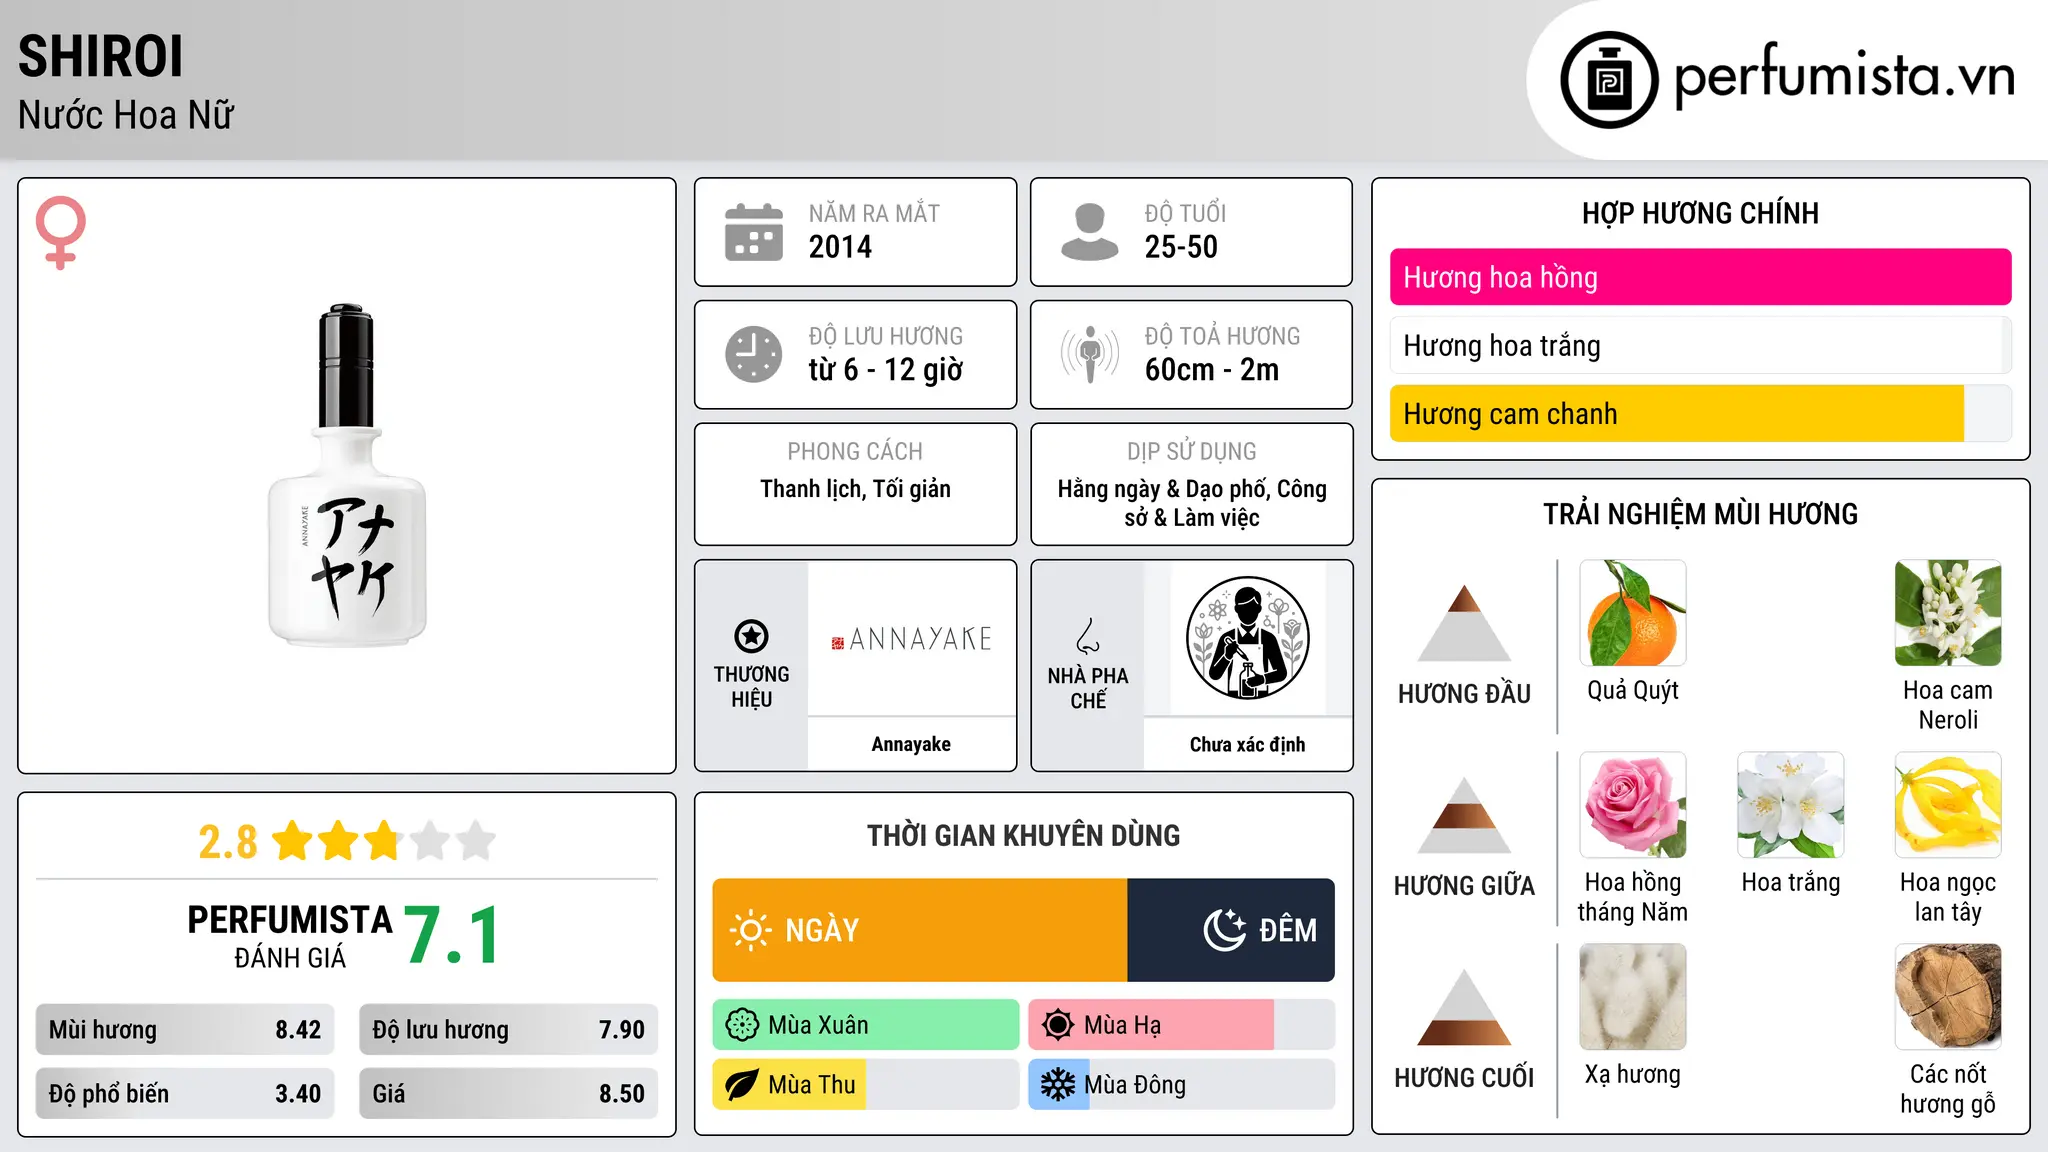Click the age range 25-50
2048x1152 pixels.
1181,247
